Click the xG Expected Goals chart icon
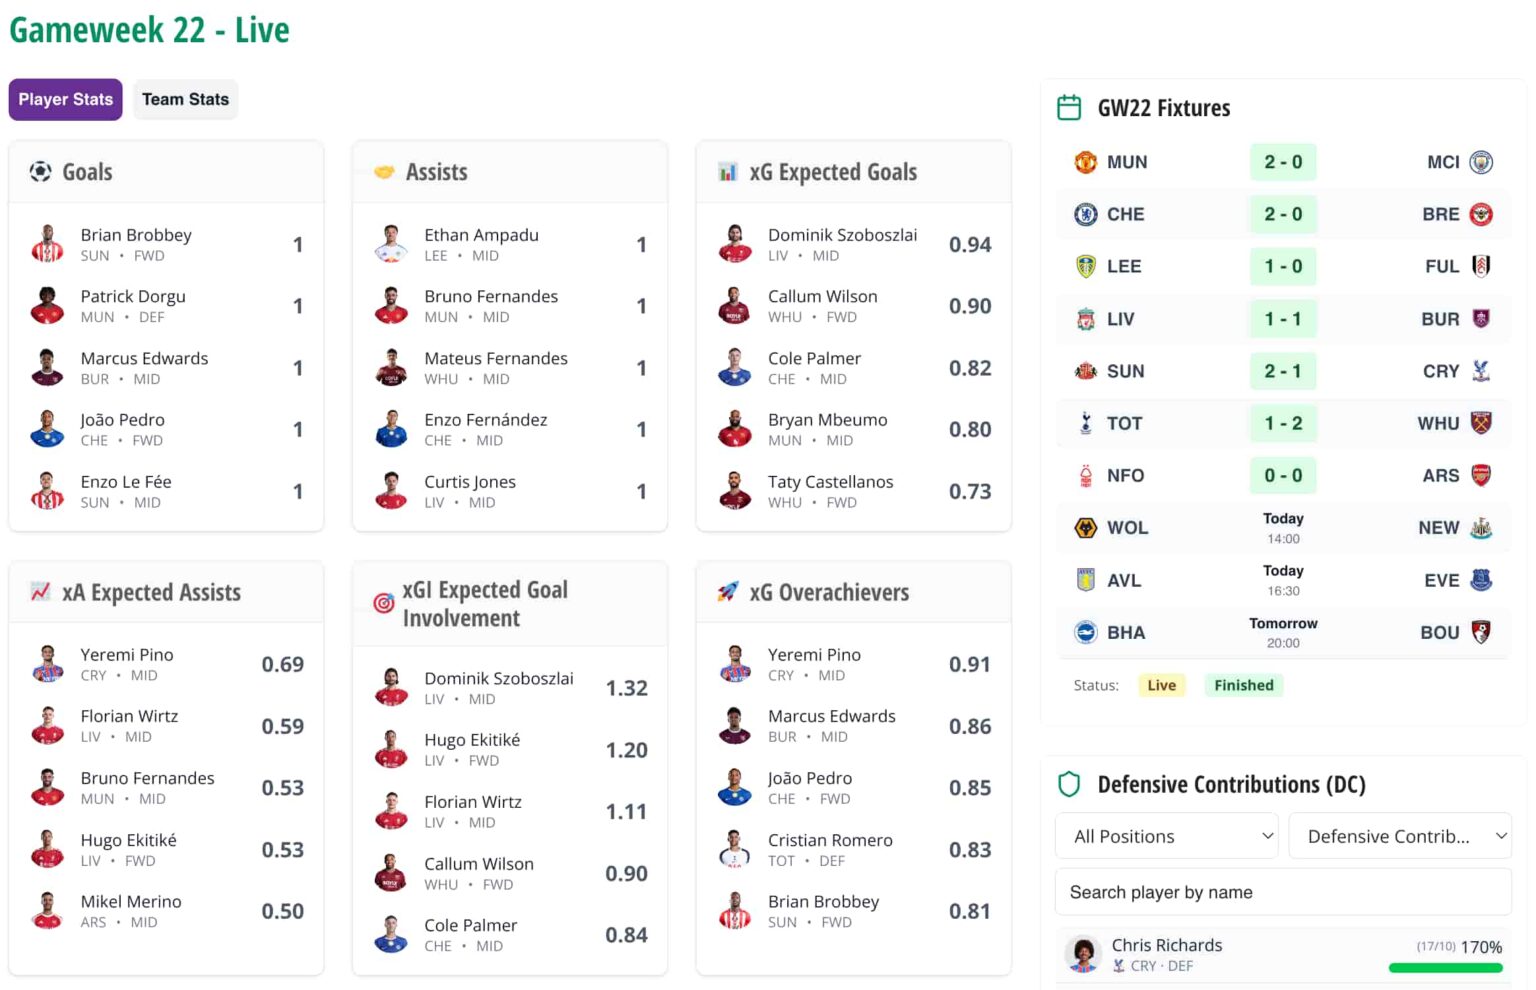The height and width of the screenshot is (990, 1536). (x=728, y=172)
